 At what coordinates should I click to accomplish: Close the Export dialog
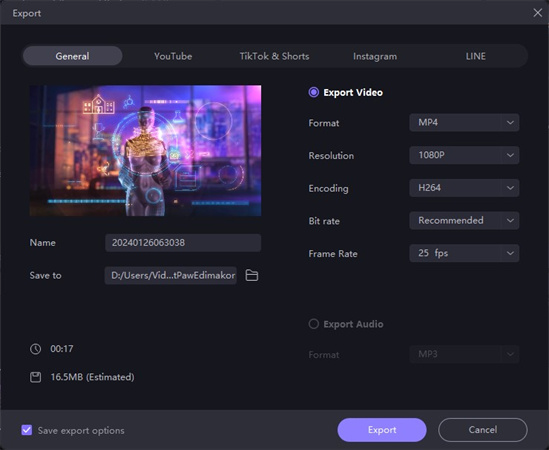(x=537, y=13)
